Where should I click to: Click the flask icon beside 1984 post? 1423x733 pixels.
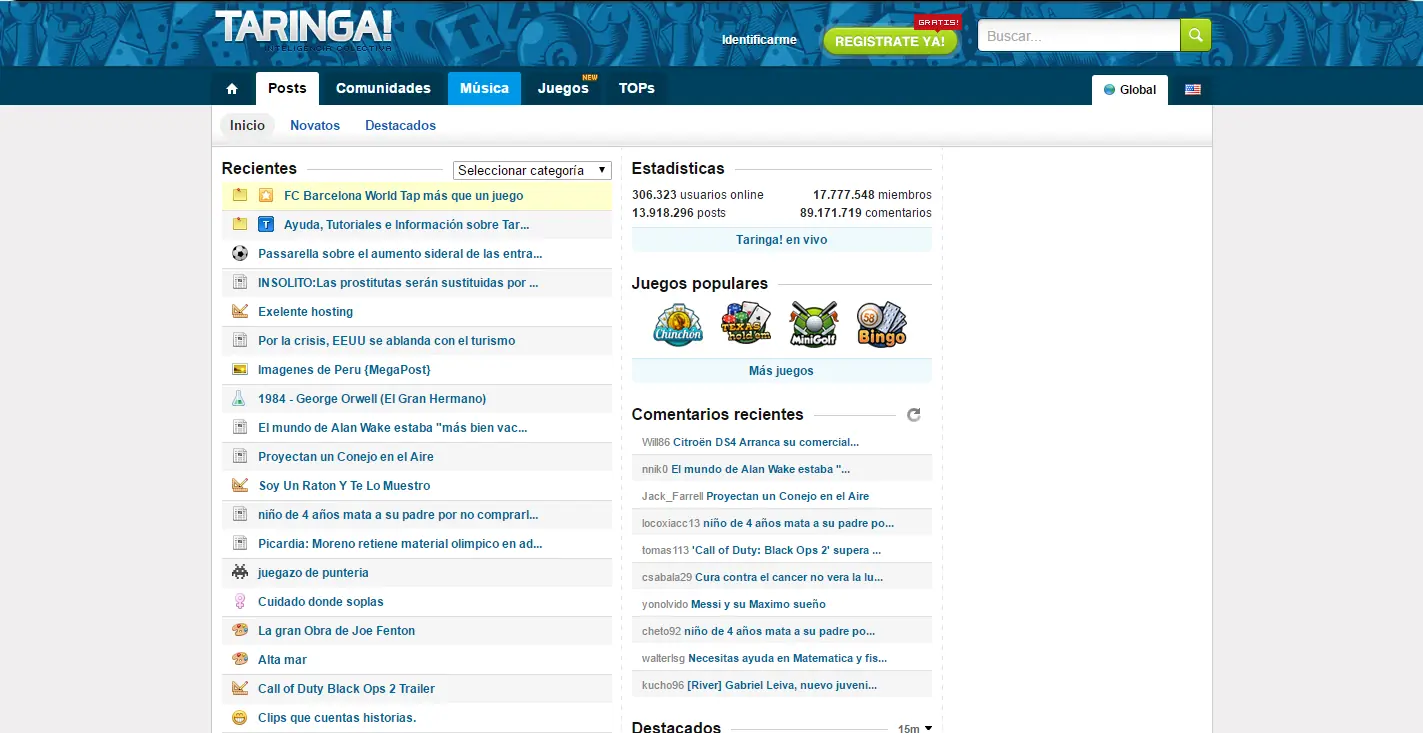(x=240, y=398)
